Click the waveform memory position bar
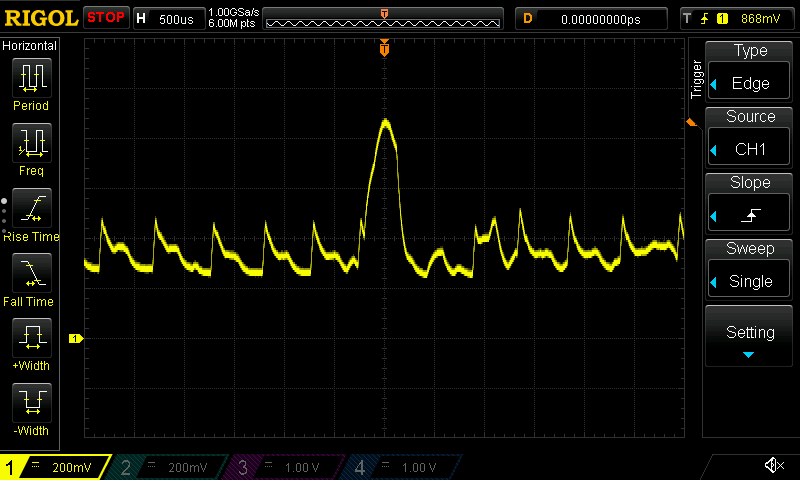This screenshot has height=480, width=800. tap(384, 19)
